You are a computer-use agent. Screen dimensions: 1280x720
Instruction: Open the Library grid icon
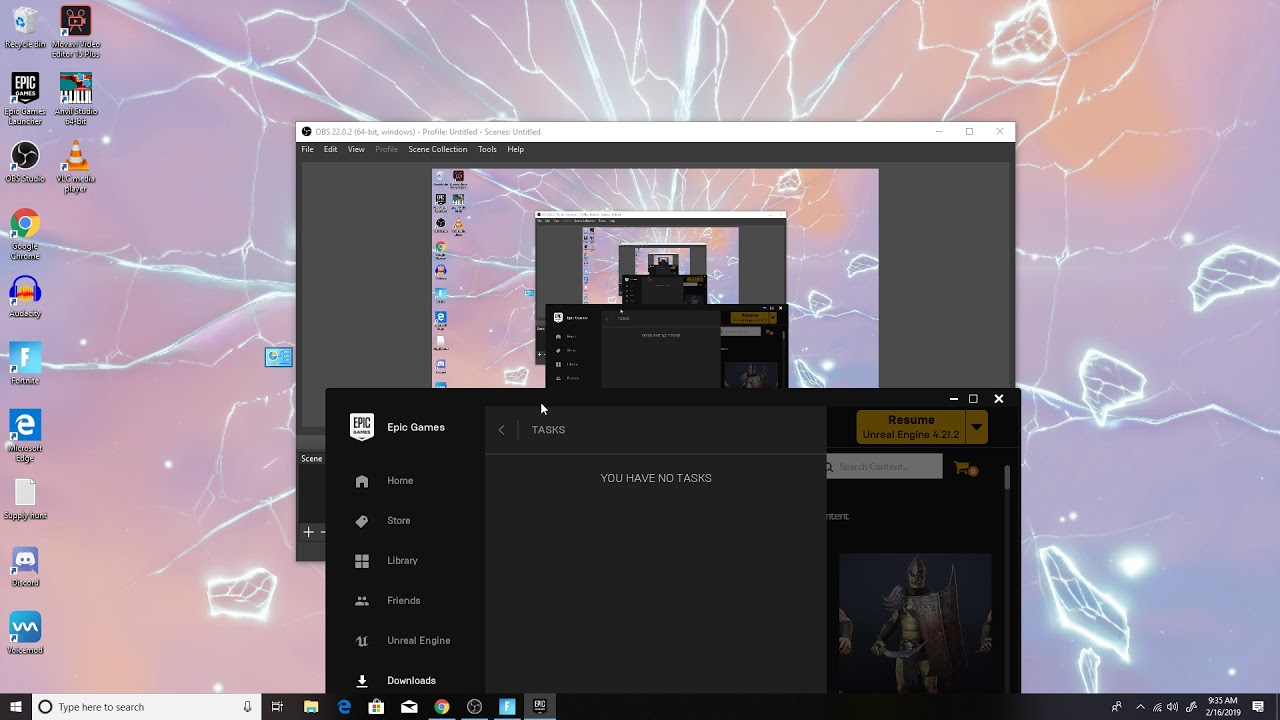(x=362, y=561)
